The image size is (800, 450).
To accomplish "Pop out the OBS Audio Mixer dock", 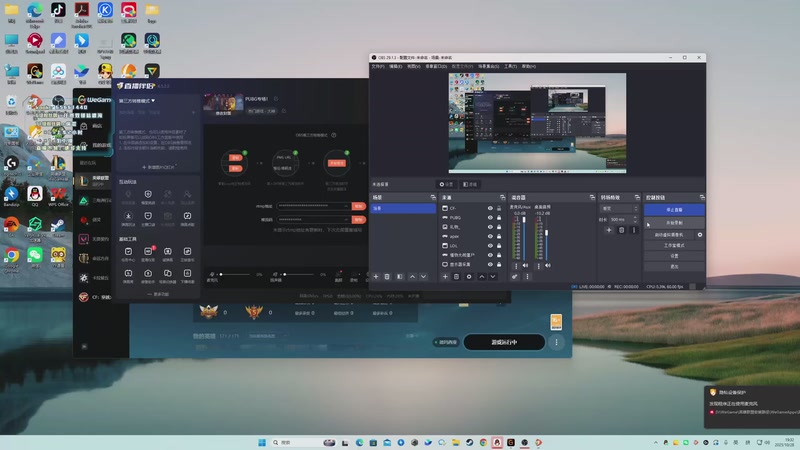I will click(592, 197).
